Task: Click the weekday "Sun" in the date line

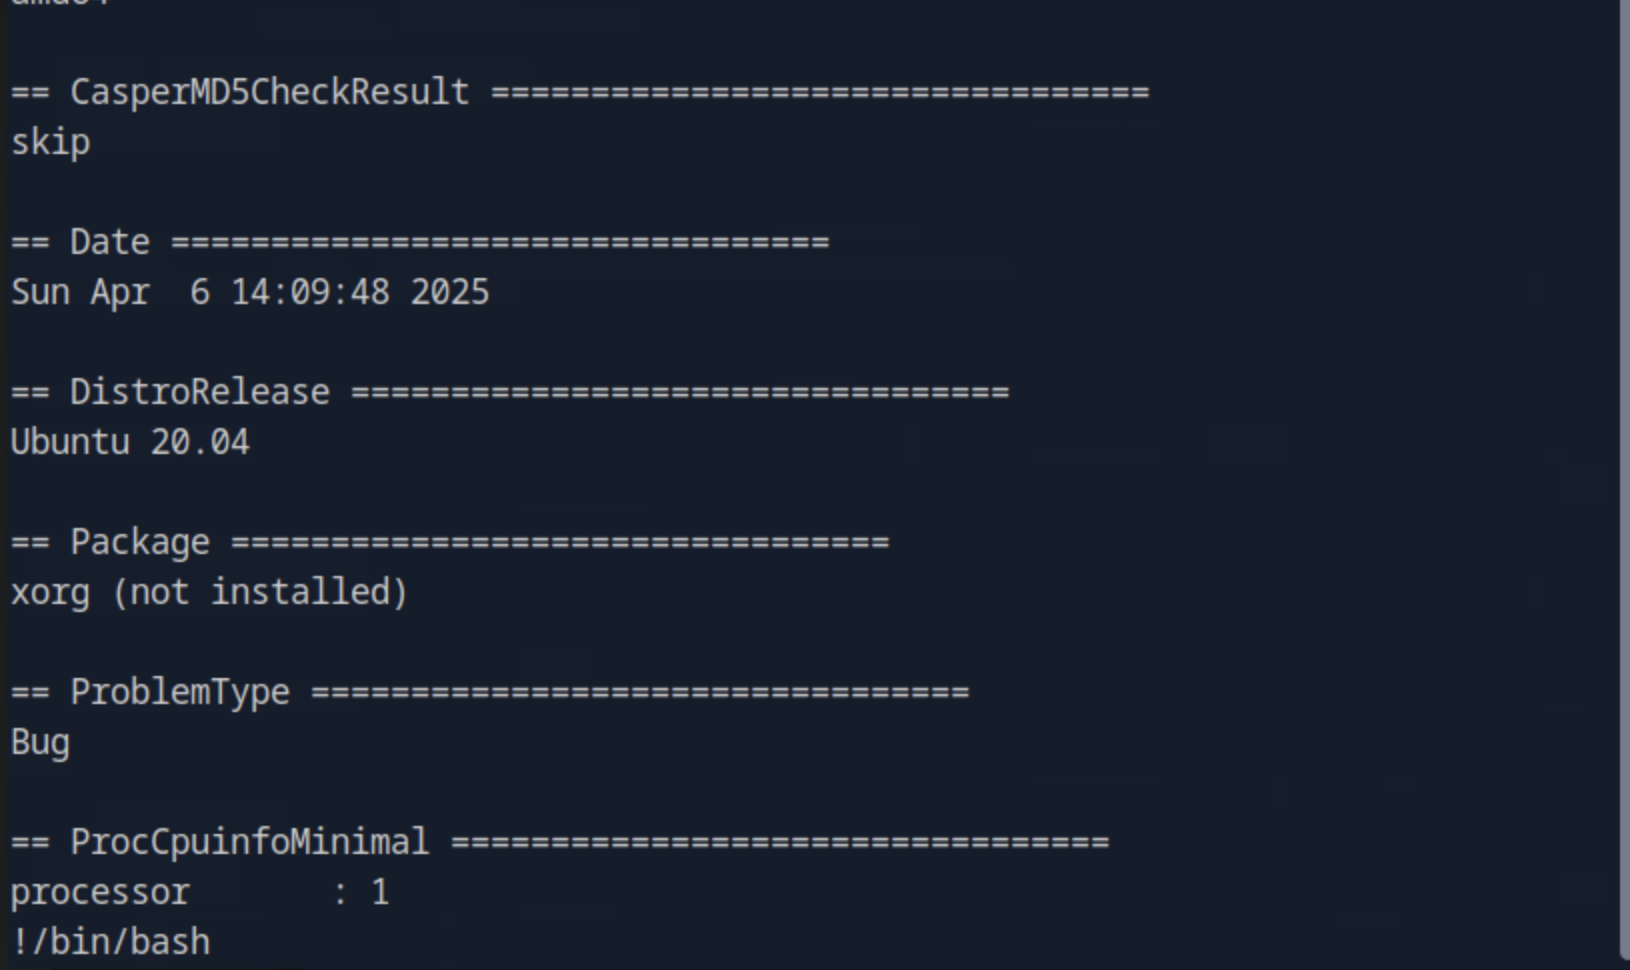Action: [40, 292]
